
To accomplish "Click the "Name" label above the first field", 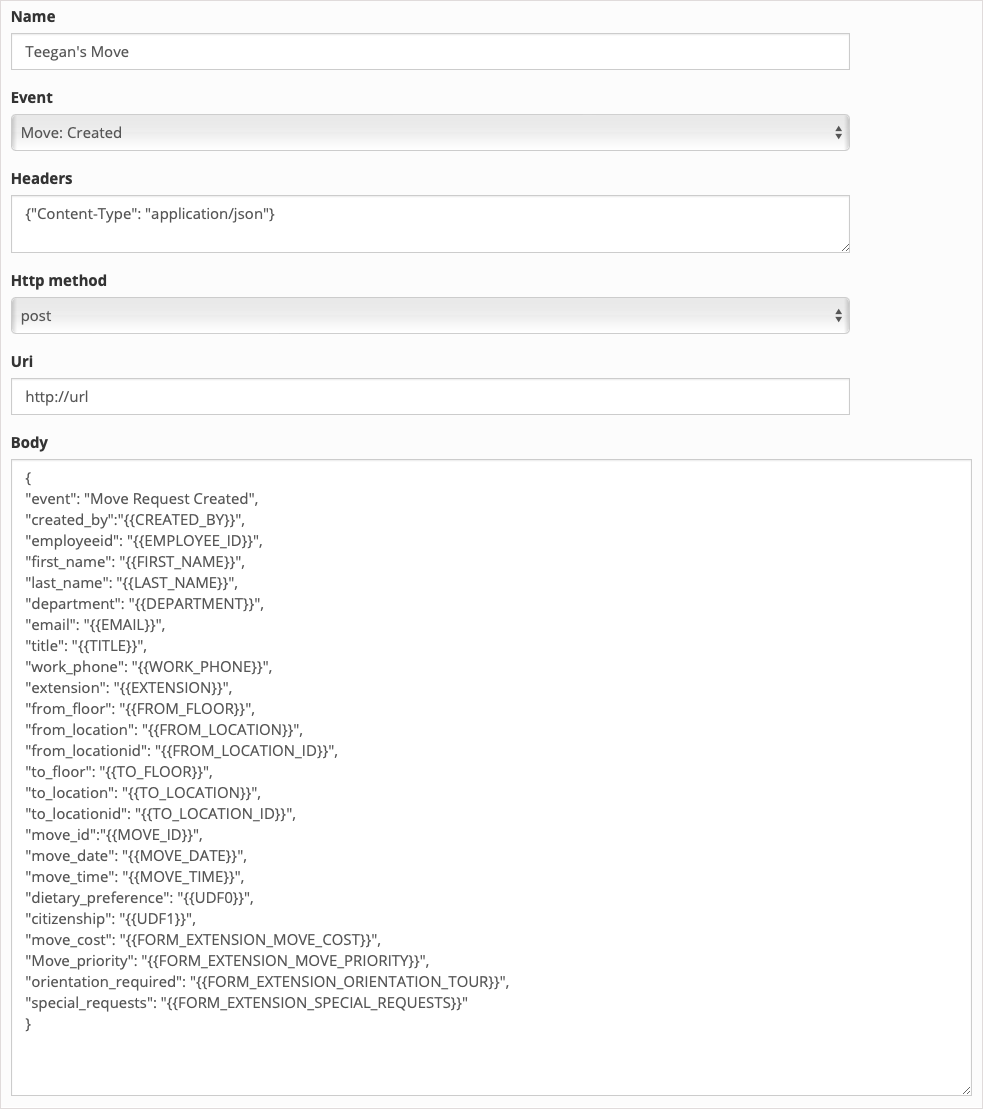I will coord(33,16).
